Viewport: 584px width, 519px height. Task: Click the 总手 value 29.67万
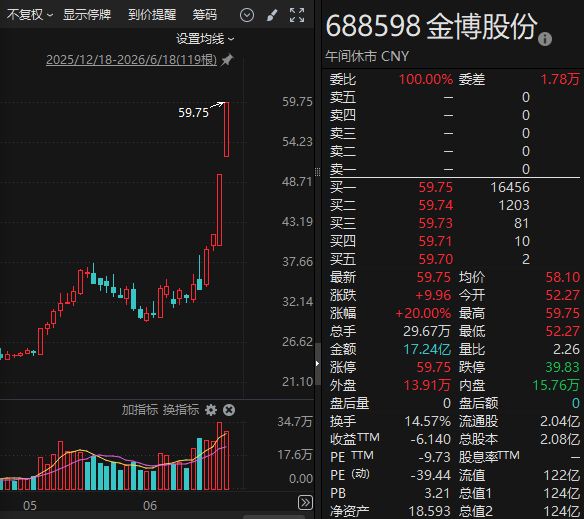(427, 331)
